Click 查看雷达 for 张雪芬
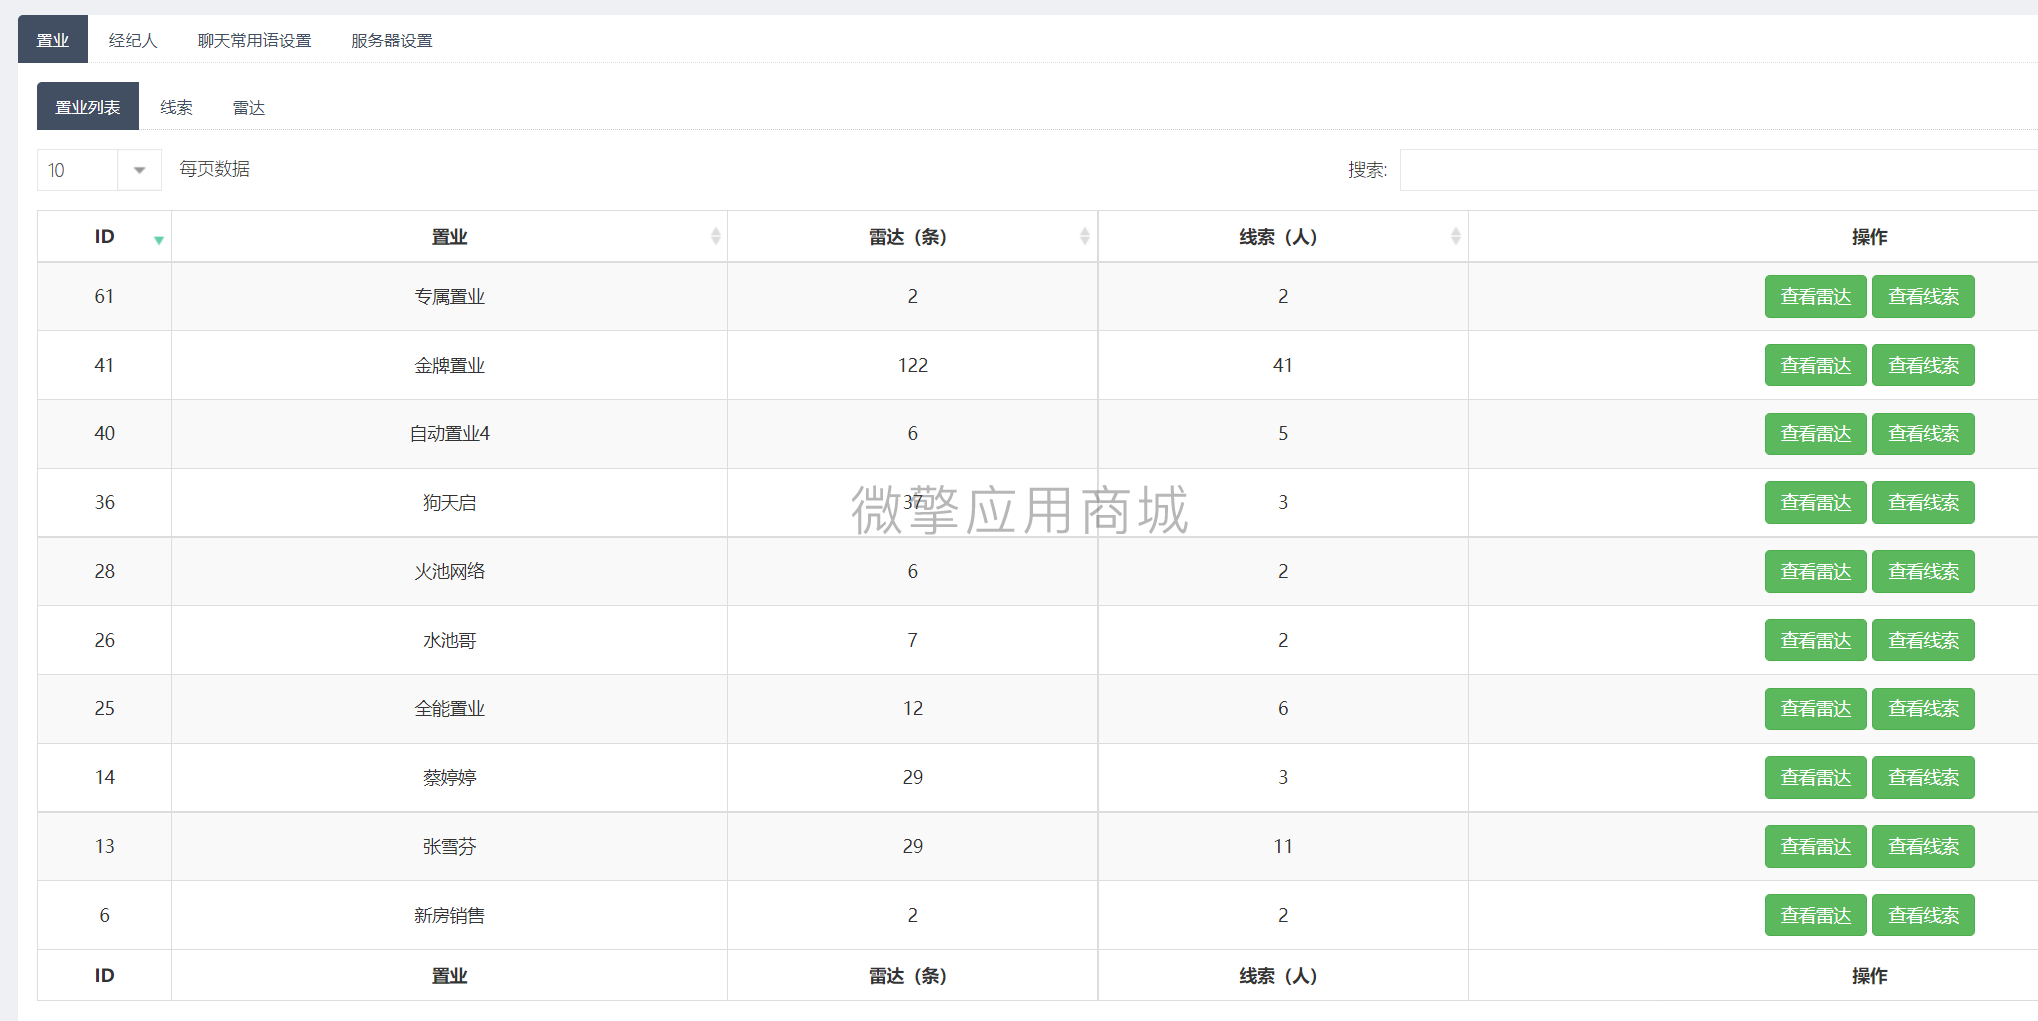Image resolution: width=2038 pixels, height=1021 pixels. [x=1815, y=847]
